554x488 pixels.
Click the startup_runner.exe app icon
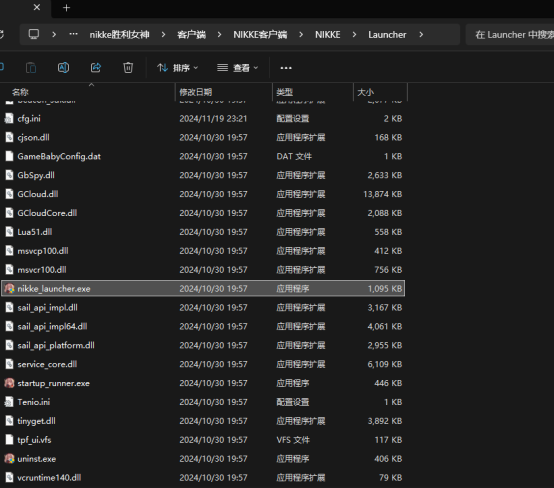10,383
